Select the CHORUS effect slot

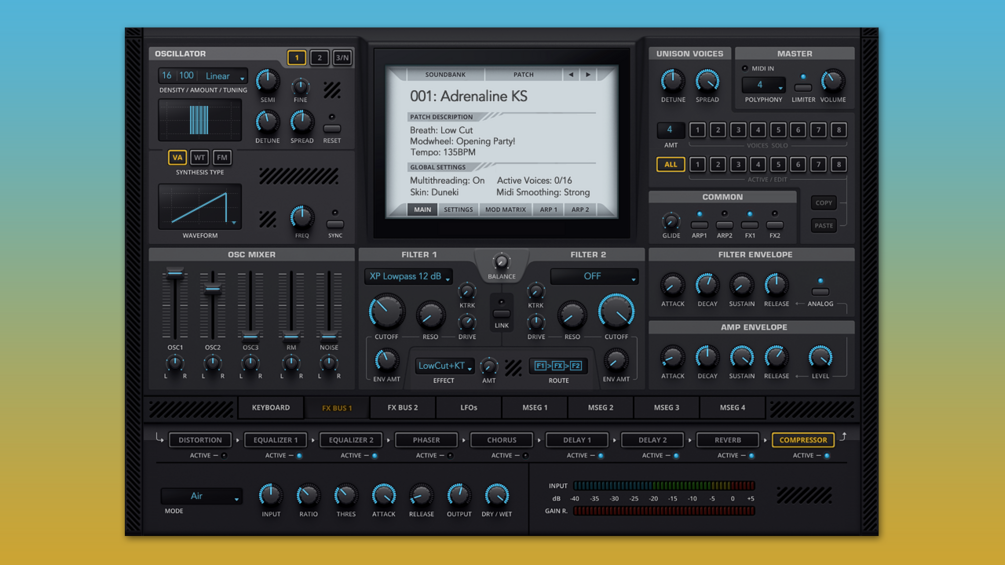[501, 440]
